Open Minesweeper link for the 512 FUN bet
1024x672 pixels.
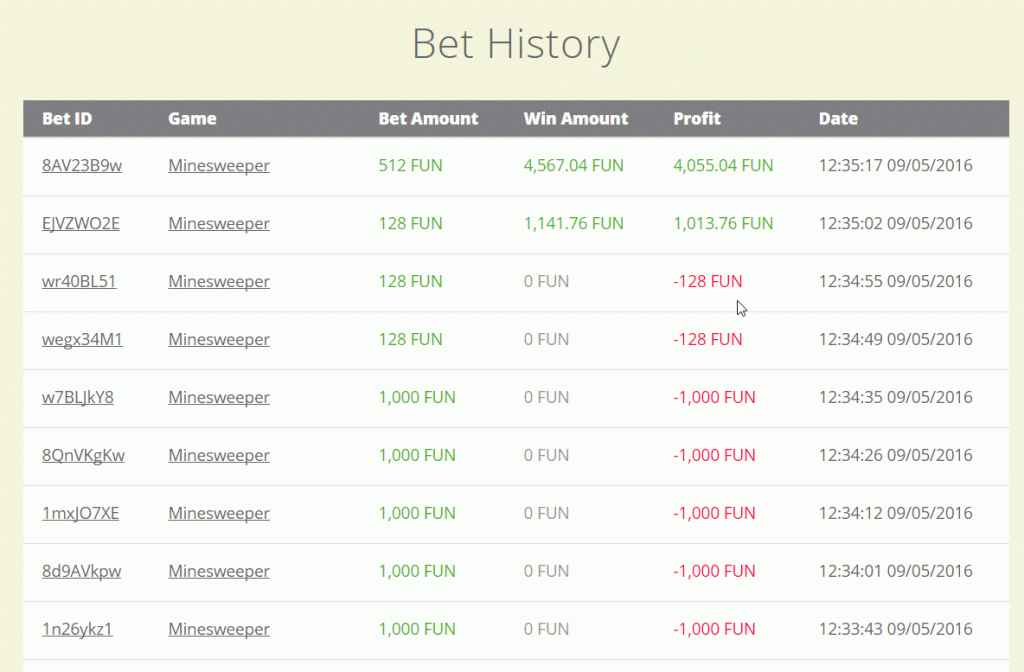pos(219,165)
